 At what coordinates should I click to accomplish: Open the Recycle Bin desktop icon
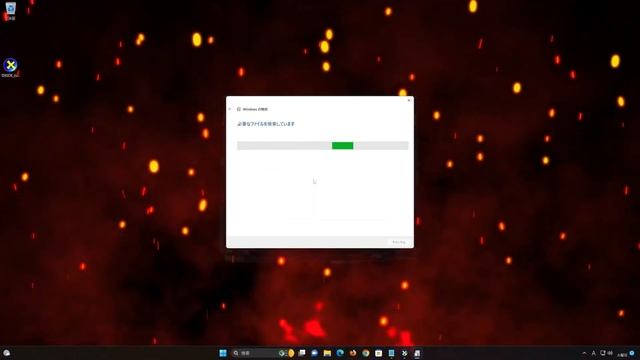tap(10, 11)
